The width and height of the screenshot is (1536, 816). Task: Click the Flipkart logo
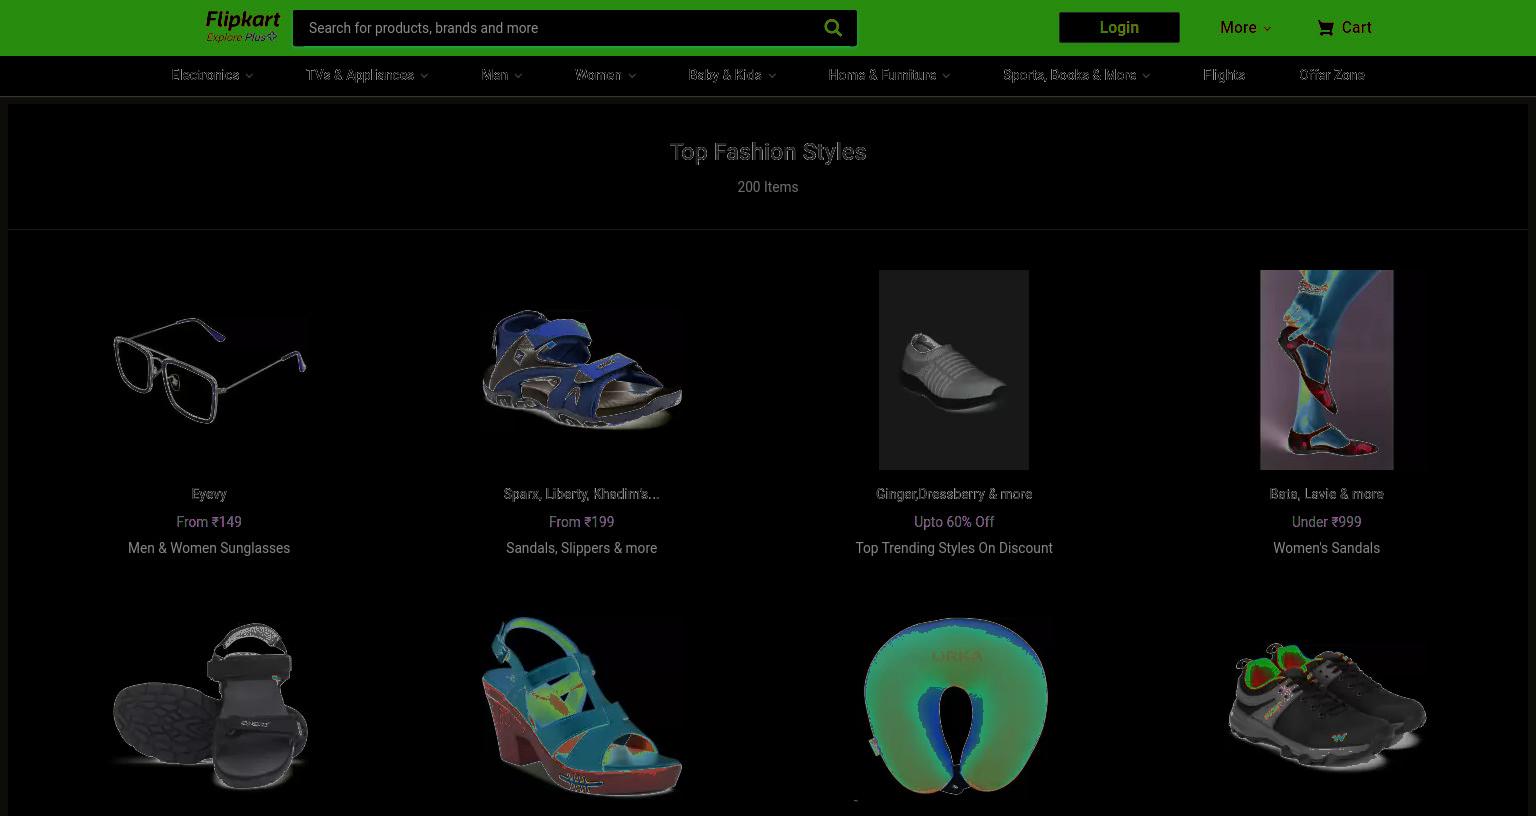pos(243,20)
